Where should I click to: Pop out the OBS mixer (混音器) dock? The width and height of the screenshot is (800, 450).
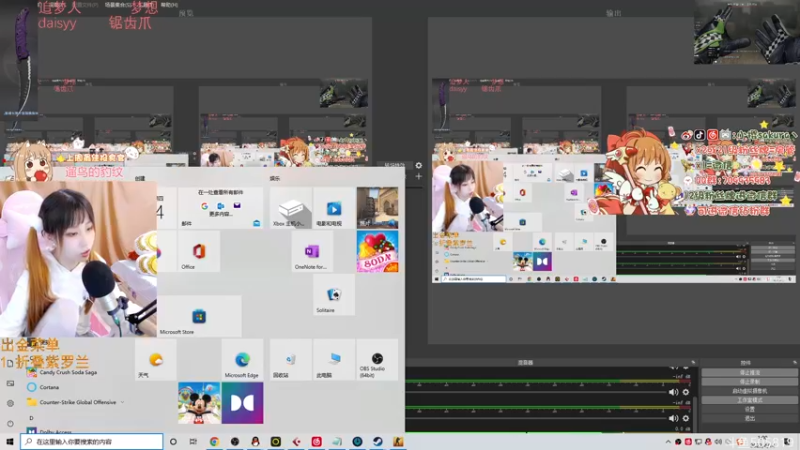coord(693,362)
